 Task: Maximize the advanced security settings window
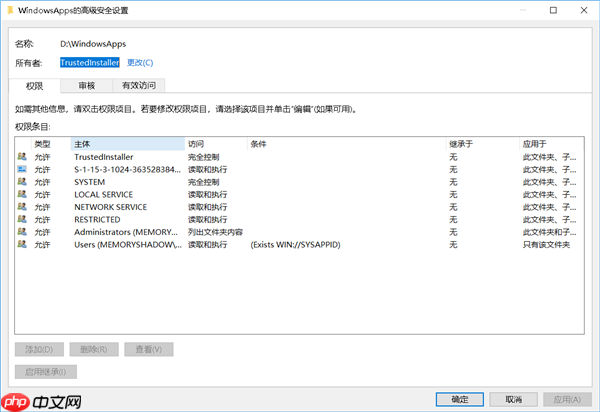[x=553, y=10]
